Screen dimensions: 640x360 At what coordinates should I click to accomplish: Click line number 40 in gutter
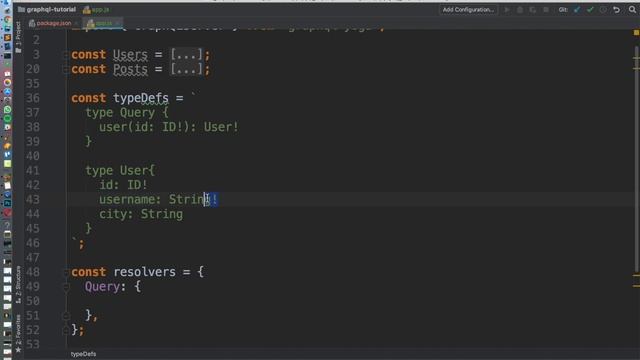click(33, 156)
